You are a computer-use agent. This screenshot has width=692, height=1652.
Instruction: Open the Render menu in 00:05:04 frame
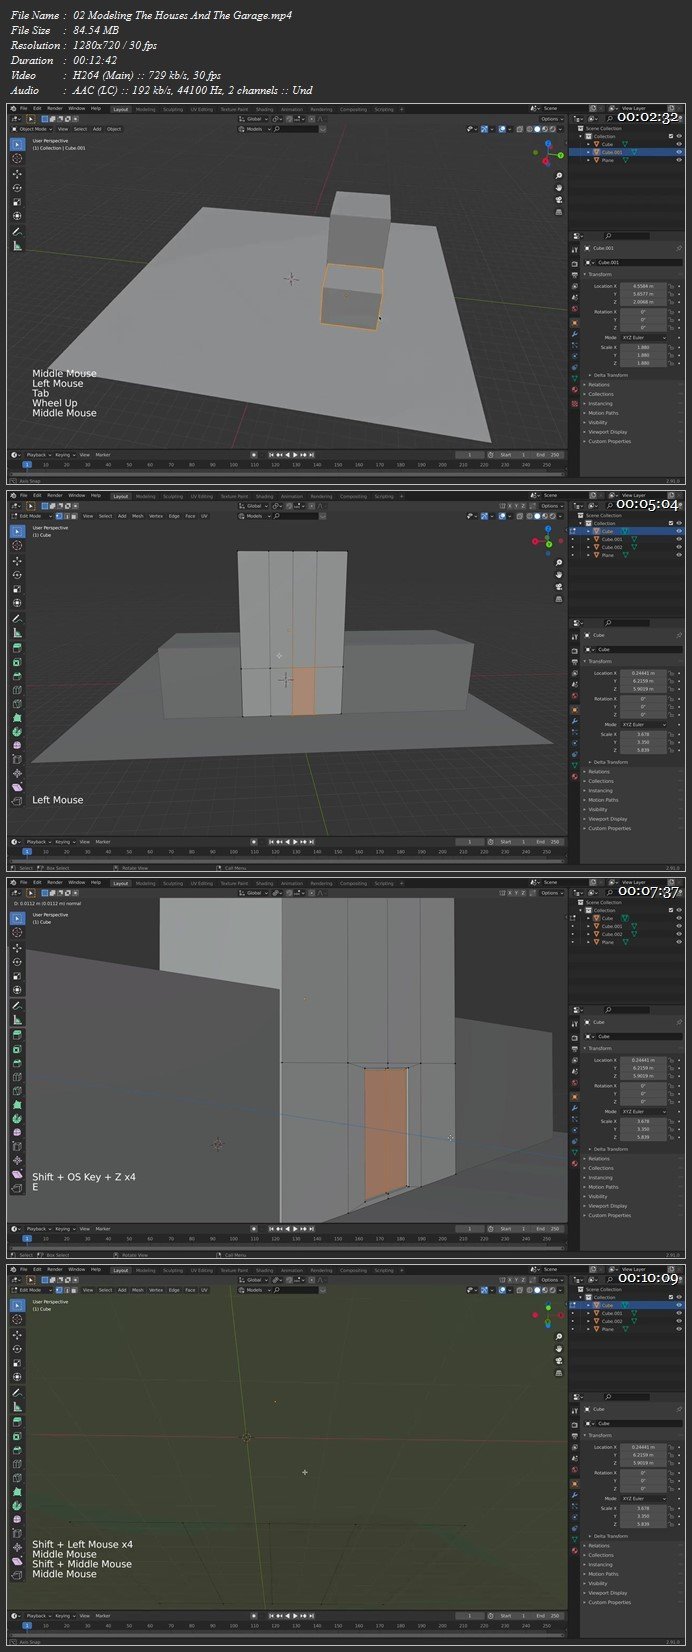(54, 495)
